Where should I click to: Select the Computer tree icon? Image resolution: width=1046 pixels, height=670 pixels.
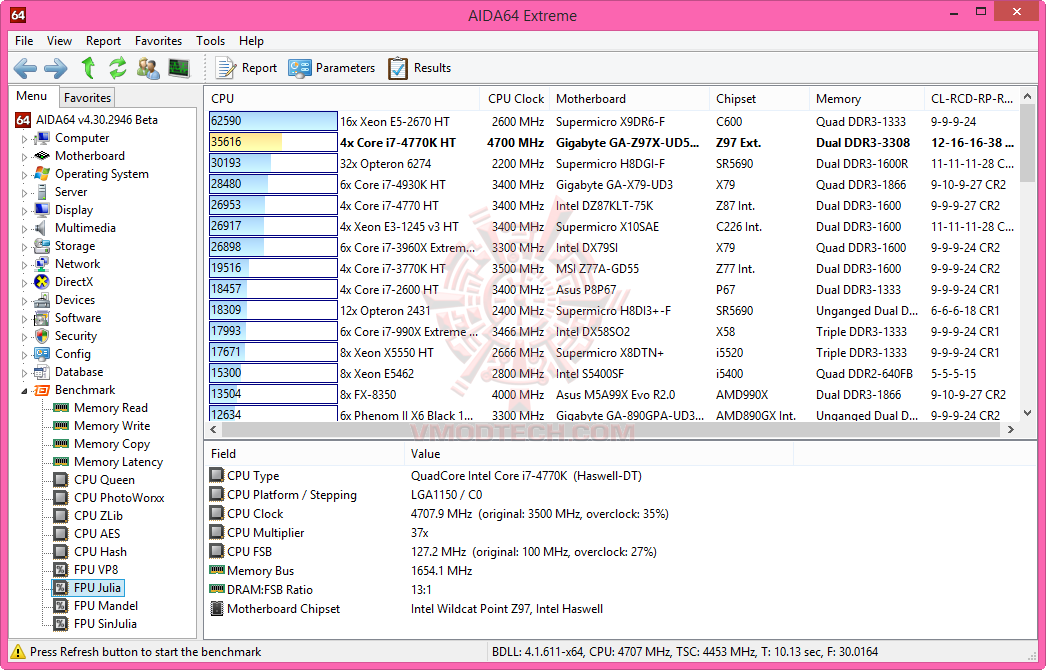coord(42,138)
